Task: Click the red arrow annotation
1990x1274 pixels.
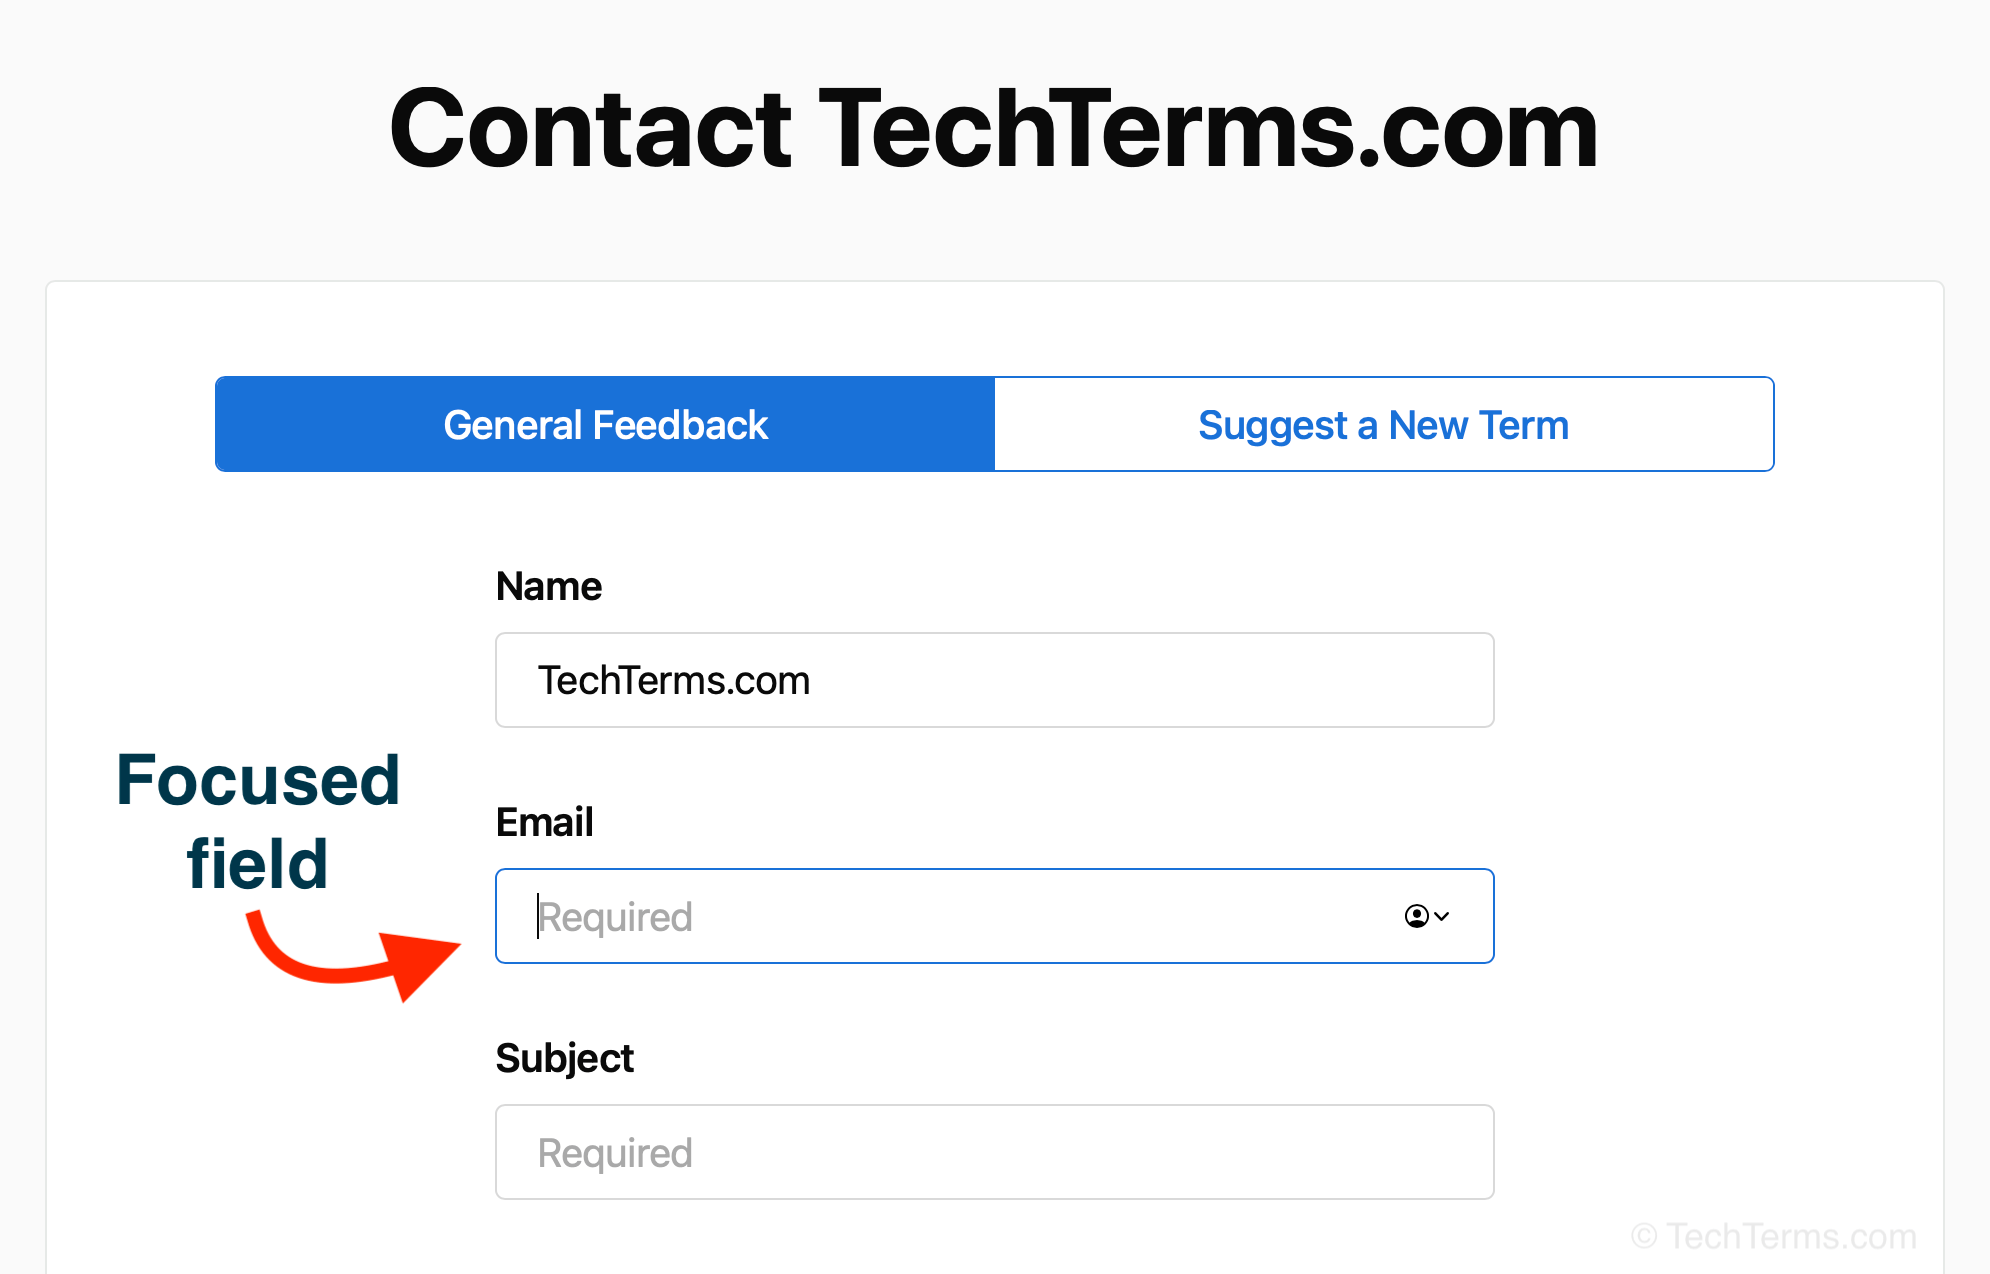Action: click(355, 957)
